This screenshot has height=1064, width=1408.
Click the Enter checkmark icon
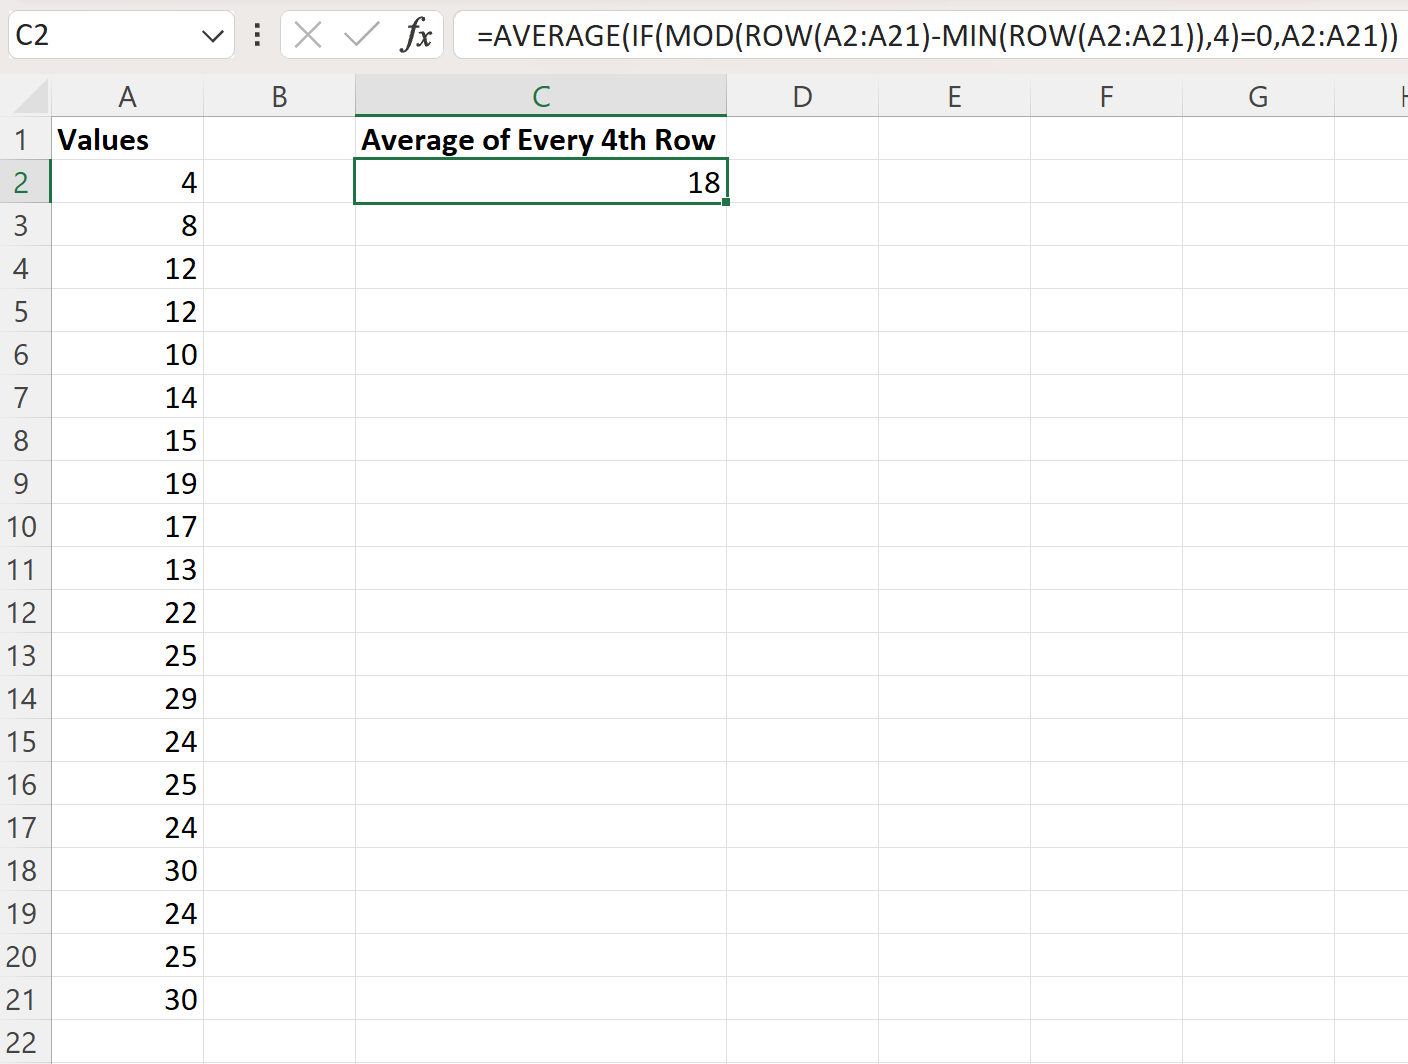point(362,35)
